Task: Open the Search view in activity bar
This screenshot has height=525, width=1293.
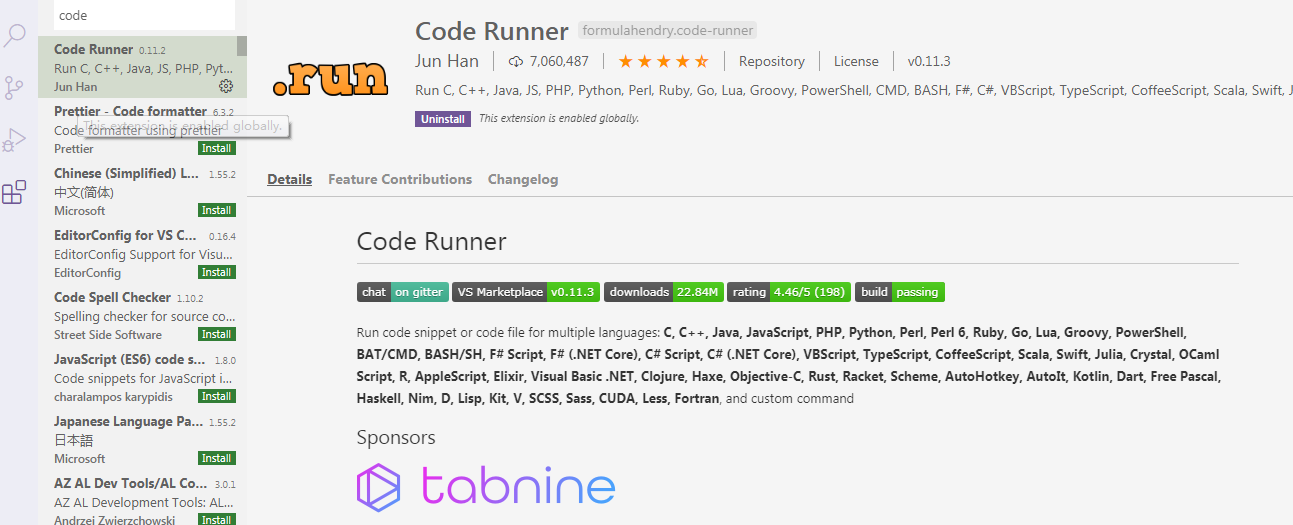Action: 15,37
